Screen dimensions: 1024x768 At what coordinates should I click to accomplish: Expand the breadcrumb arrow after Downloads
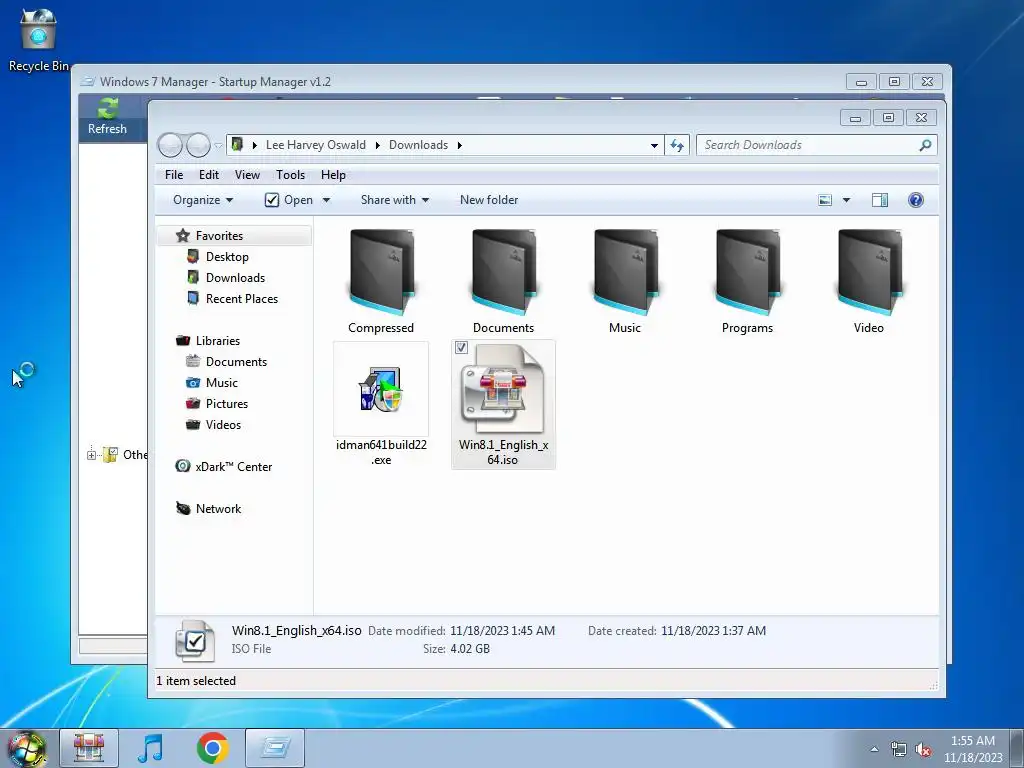point(459,145)
